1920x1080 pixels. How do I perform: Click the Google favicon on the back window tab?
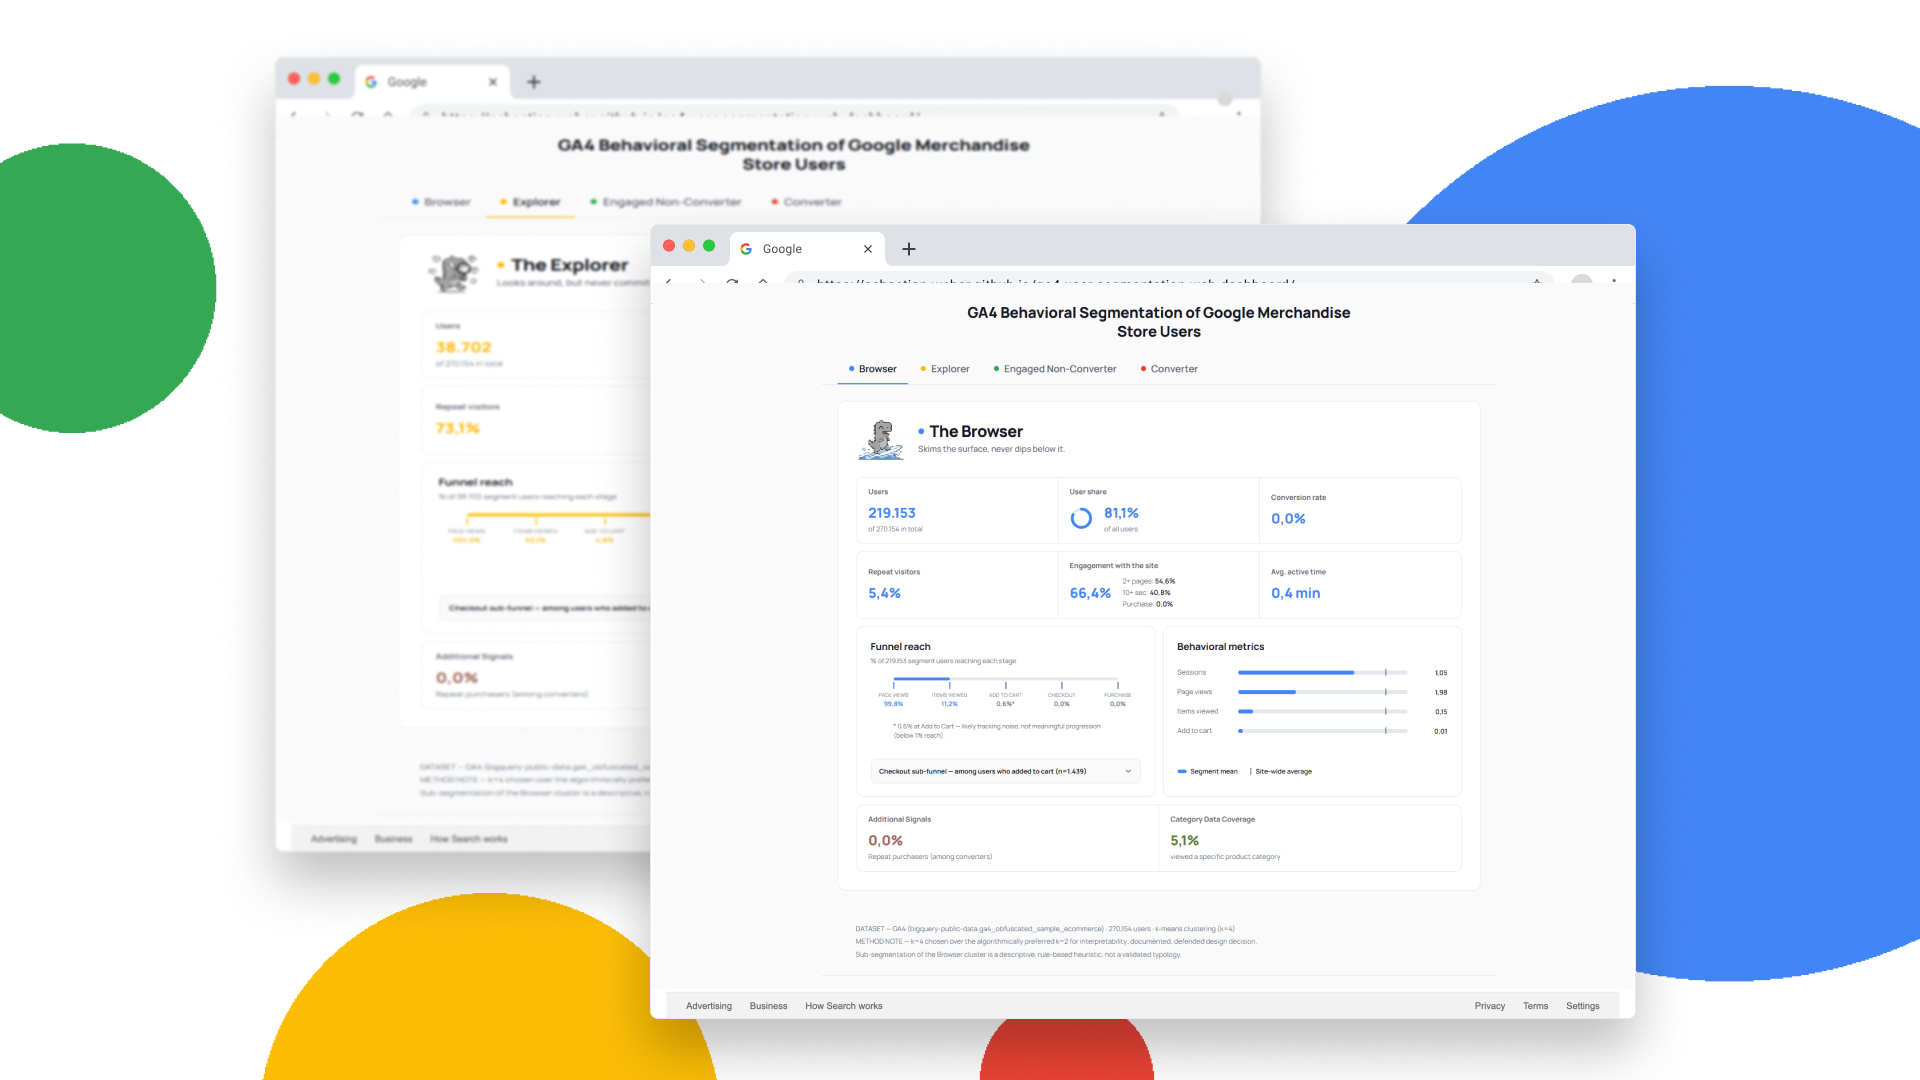click(x=371, y=82)
